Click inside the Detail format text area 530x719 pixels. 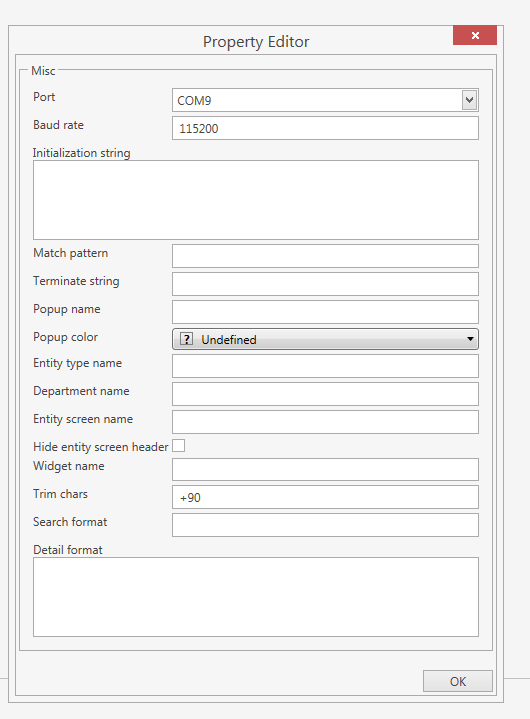[x=256, y=597]
